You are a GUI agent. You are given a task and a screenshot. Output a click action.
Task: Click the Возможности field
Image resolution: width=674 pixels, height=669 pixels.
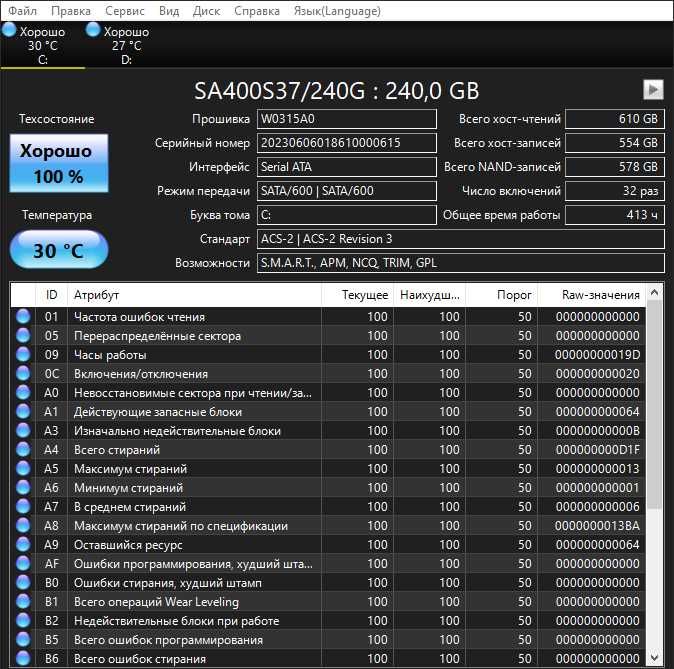coord(461,263)
